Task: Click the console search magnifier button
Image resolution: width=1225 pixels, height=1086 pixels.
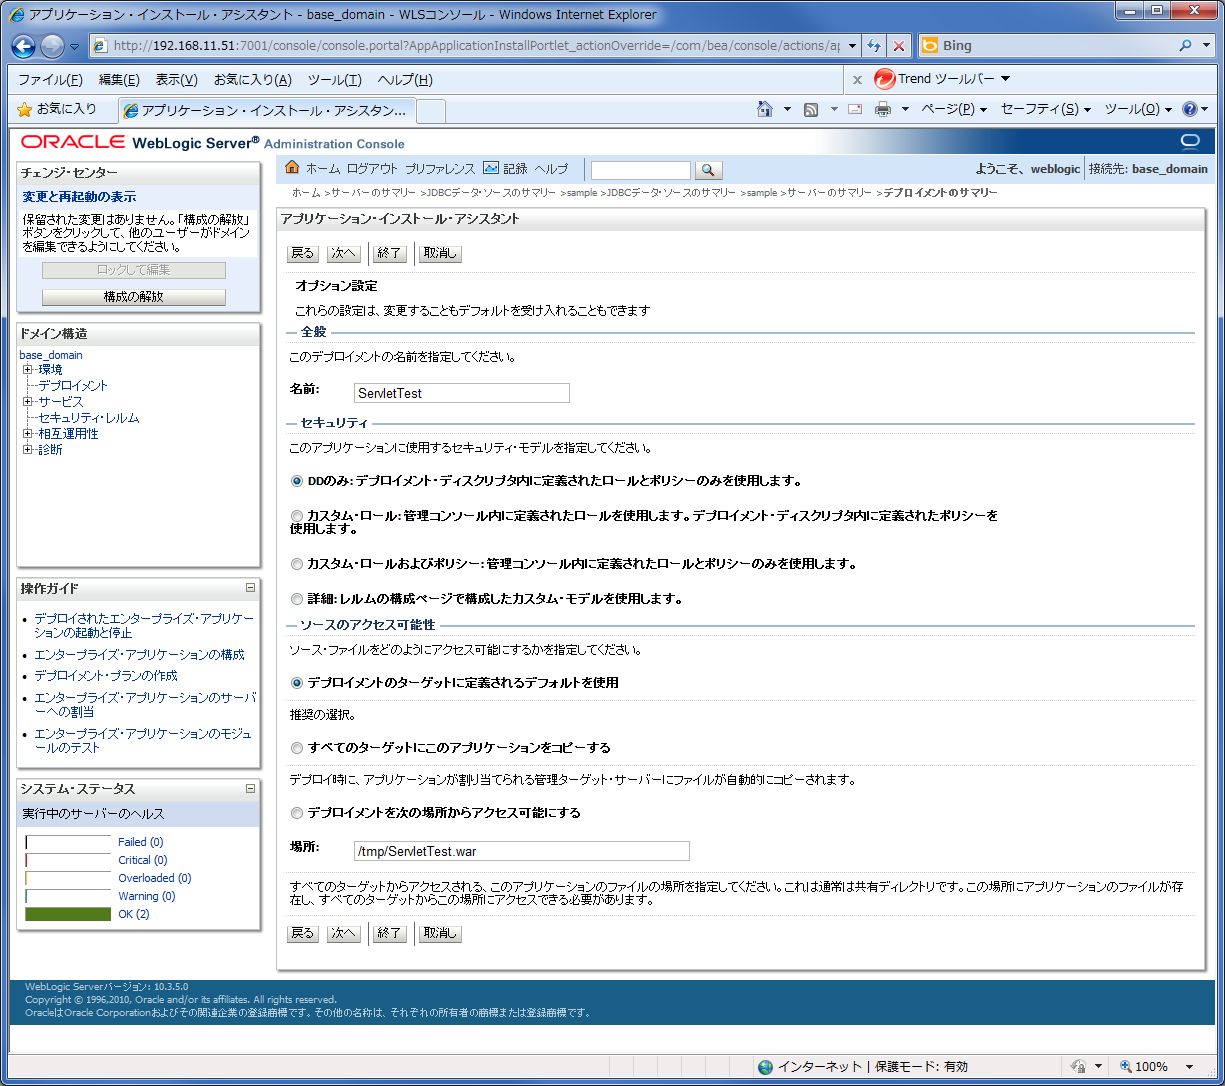Action: coord(708,171)
